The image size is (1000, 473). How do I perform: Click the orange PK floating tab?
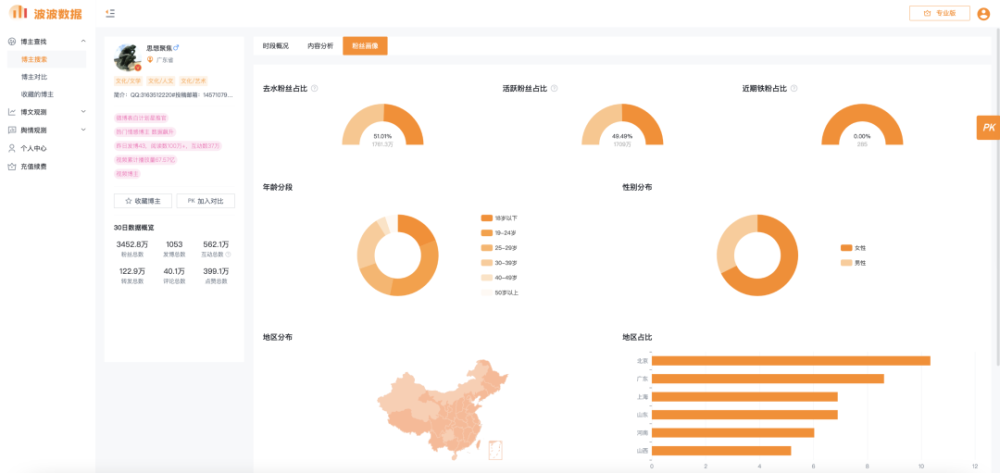(x=989, y=127)
